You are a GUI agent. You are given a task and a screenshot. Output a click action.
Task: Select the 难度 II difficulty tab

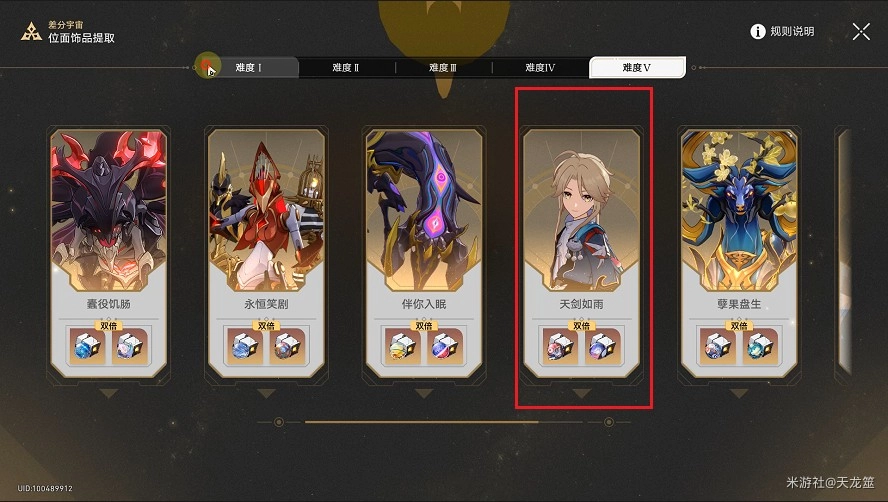345,67
